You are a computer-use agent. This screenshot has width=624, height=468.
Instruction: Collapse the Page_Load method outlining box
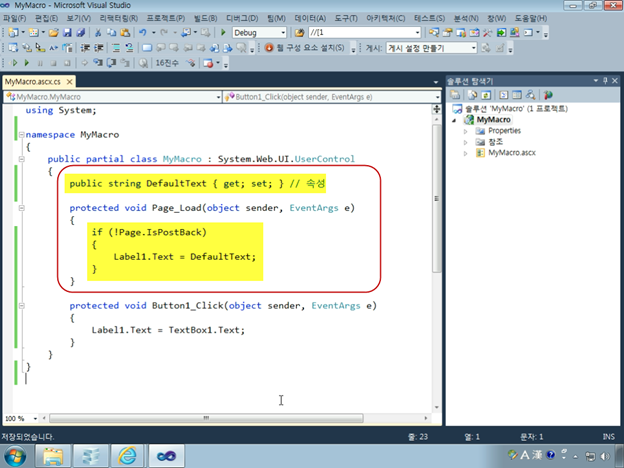click(x=21, y=208)
